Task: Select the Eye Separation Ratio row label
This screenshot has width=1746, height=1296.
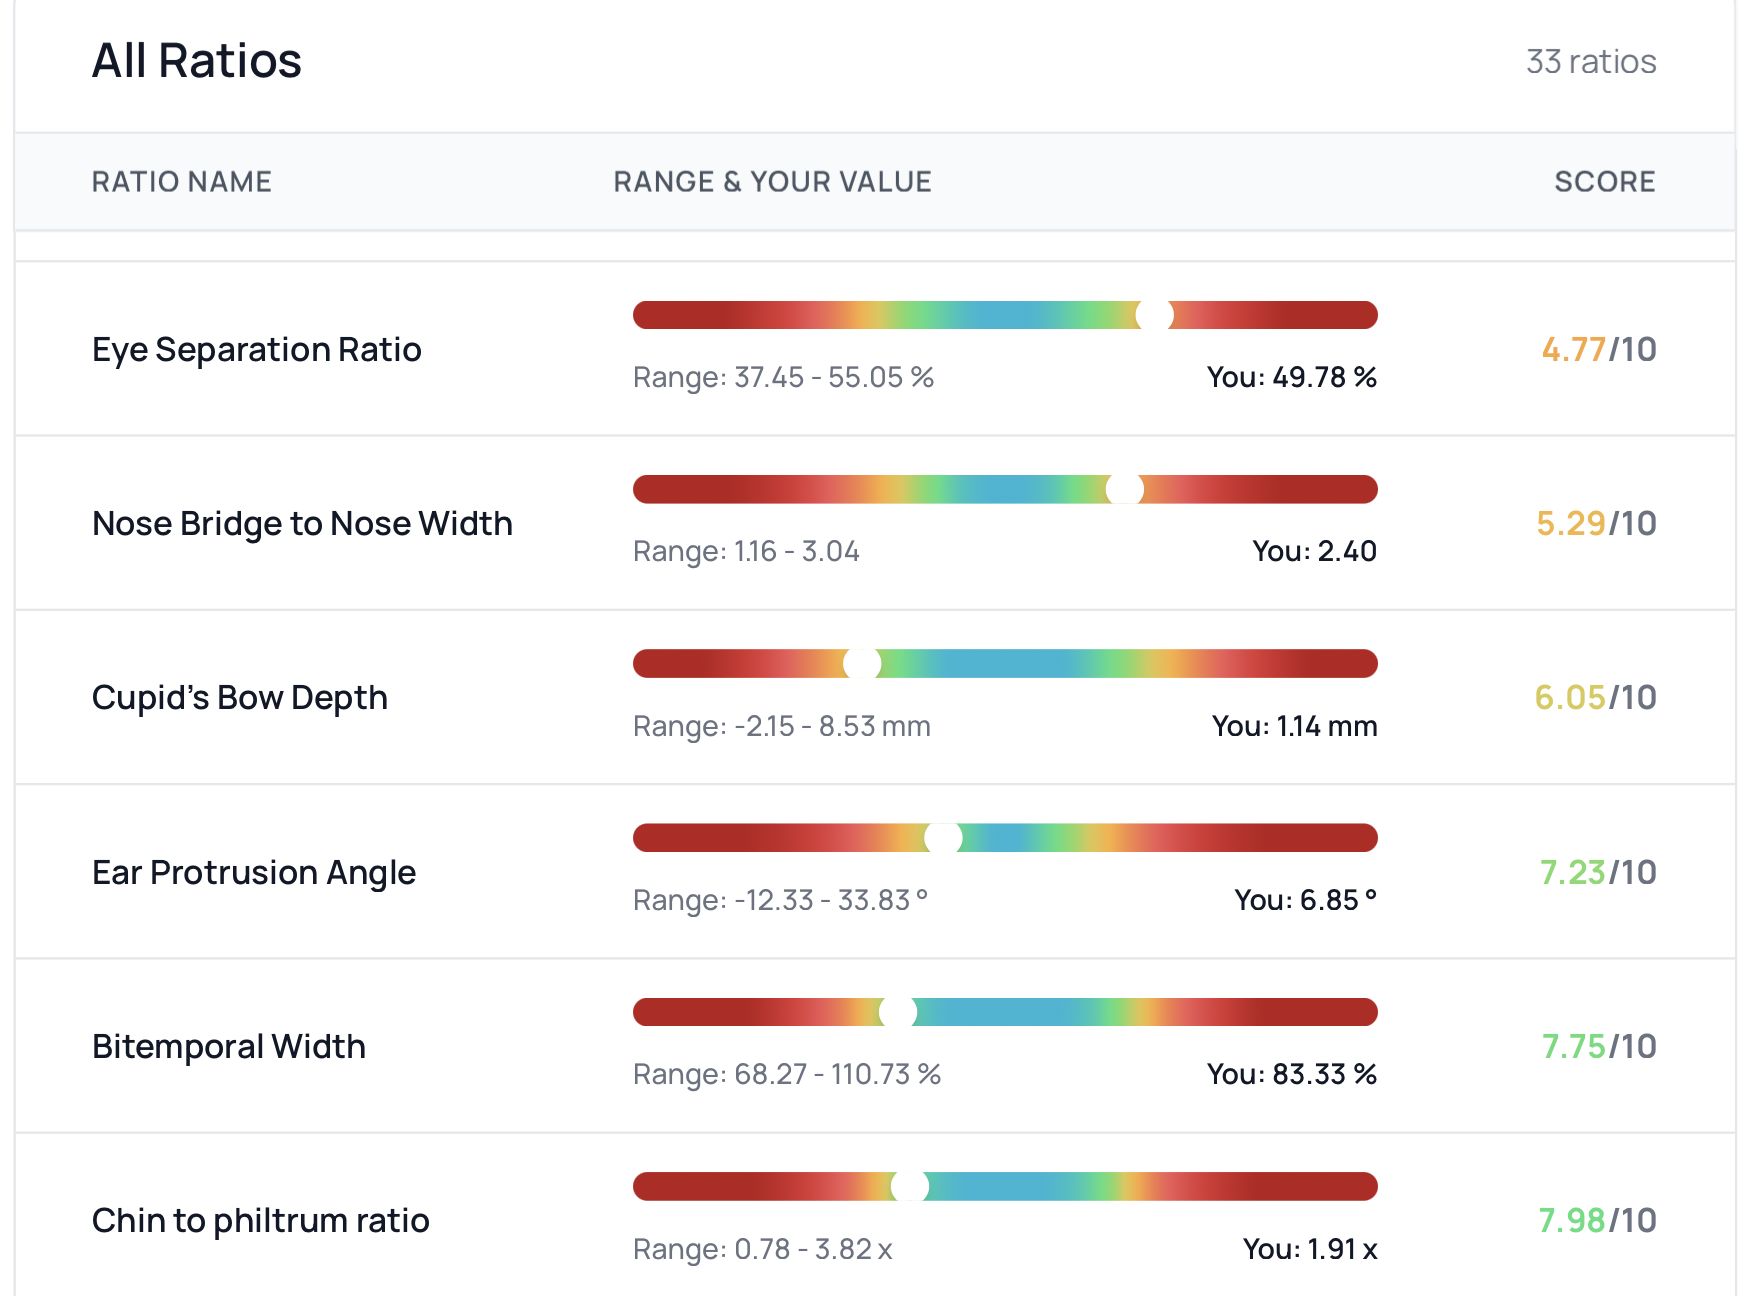Action: pyautogui.click(x=256, y=349)
